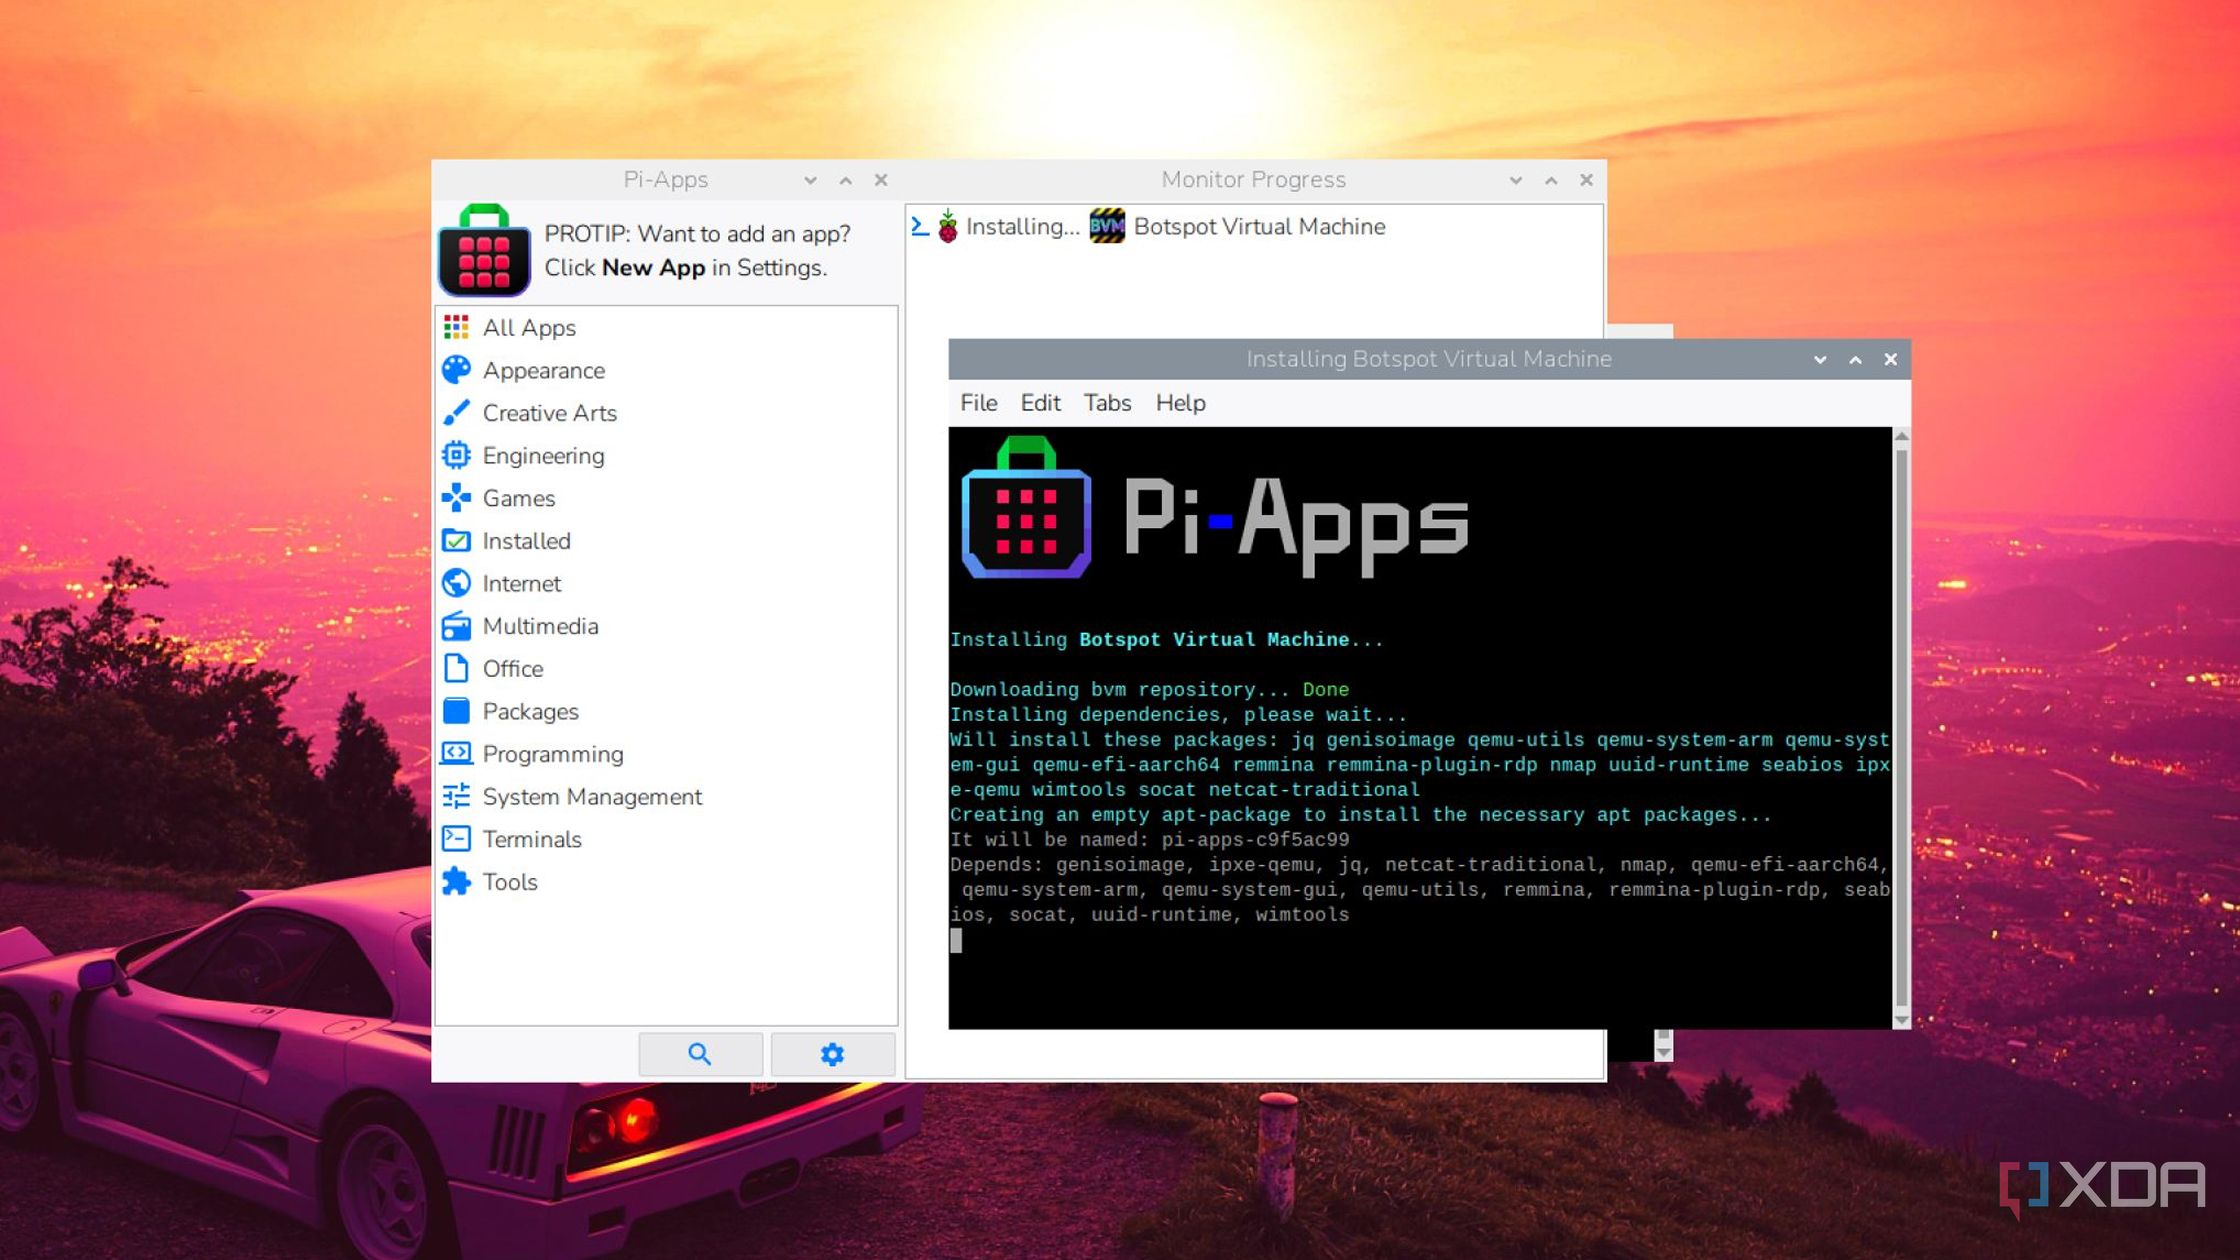Click the Tools puzzle piece icon

(456, 882)
